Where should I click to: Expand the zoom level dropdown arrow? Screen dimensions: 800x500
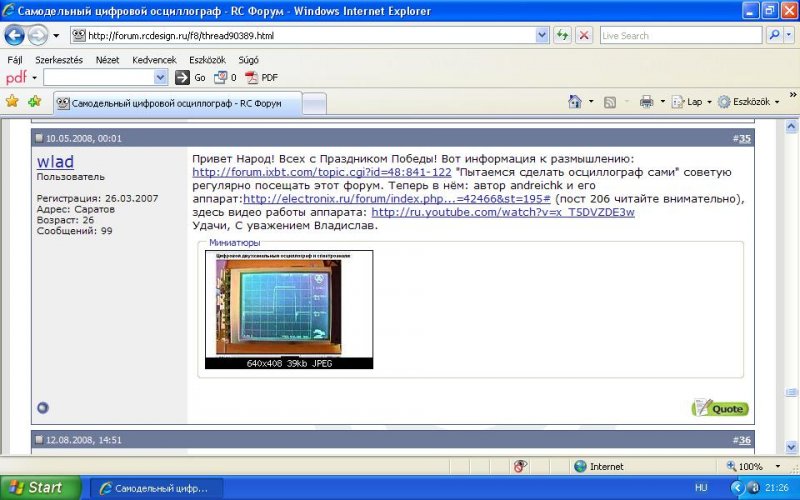778,466
